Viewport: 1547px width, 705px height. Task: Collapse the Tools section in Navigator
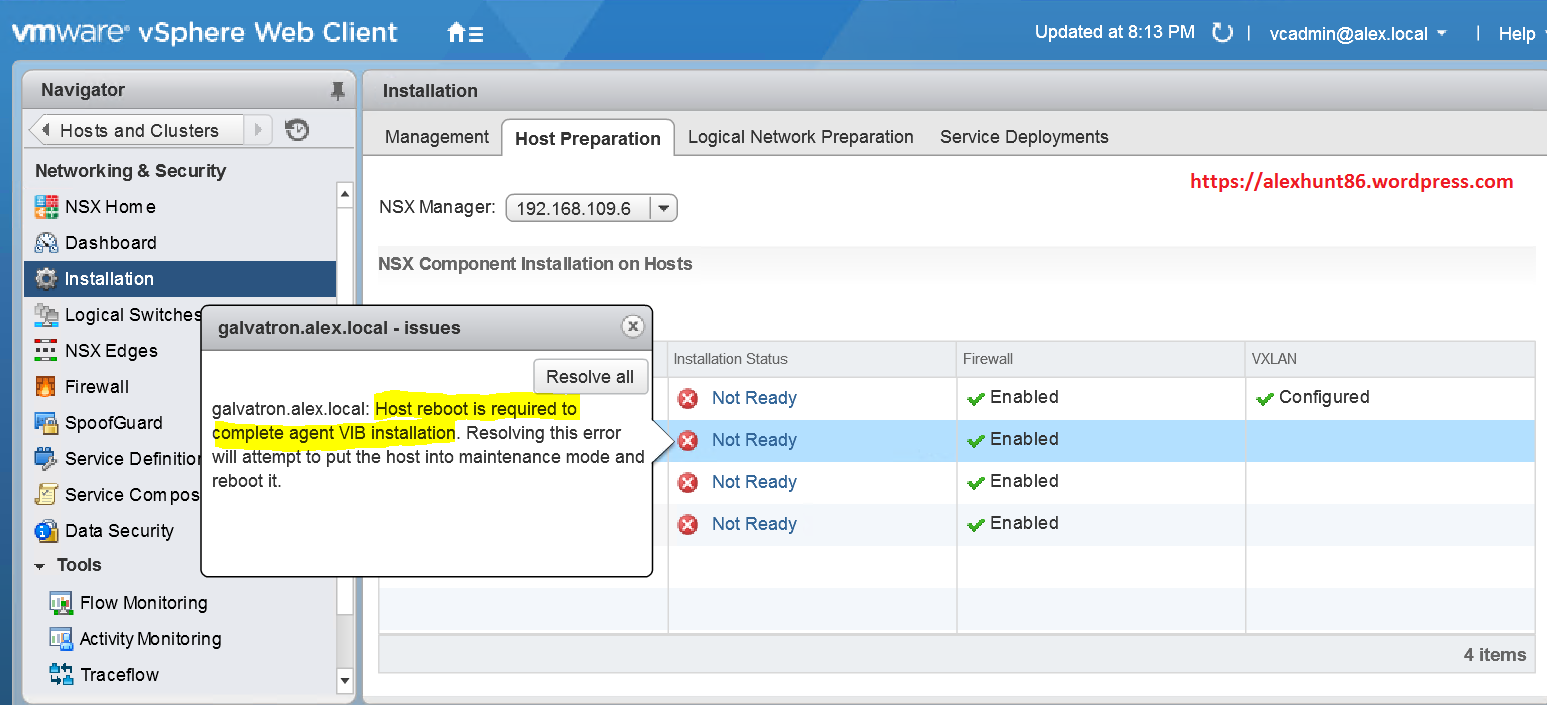point(40,566)
